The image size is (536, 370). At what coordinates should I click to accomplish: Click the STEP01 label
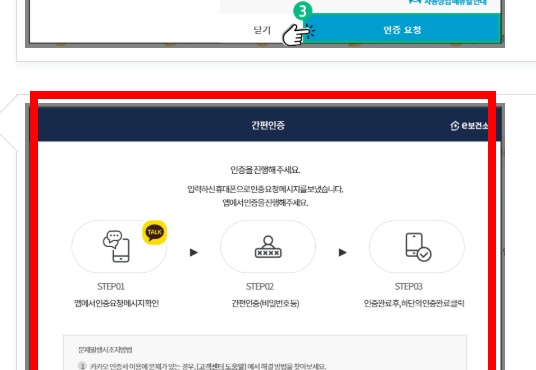tap(111, 287)
